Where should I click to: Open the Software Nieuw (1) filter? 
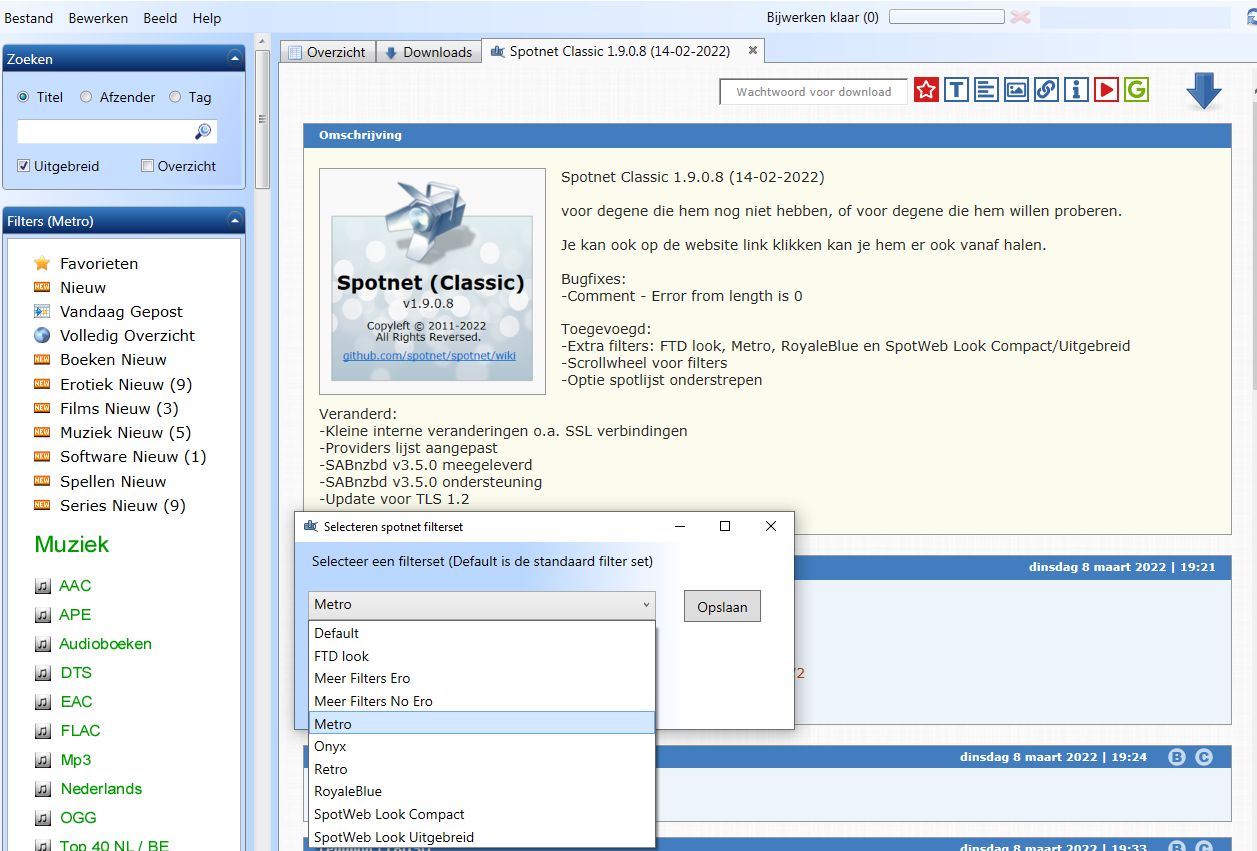point(133,456)
